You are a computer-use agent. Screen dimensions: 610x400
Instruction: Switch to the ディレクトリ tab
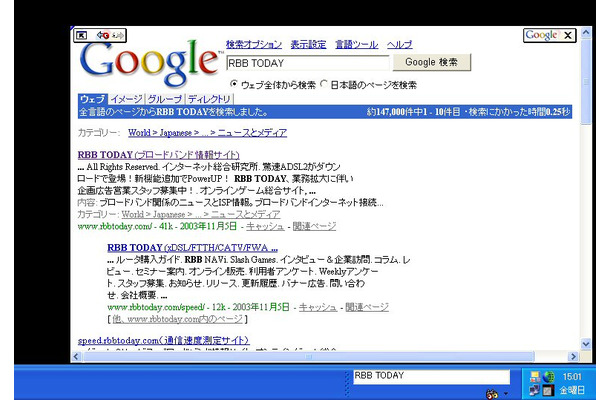pos(209,99)
